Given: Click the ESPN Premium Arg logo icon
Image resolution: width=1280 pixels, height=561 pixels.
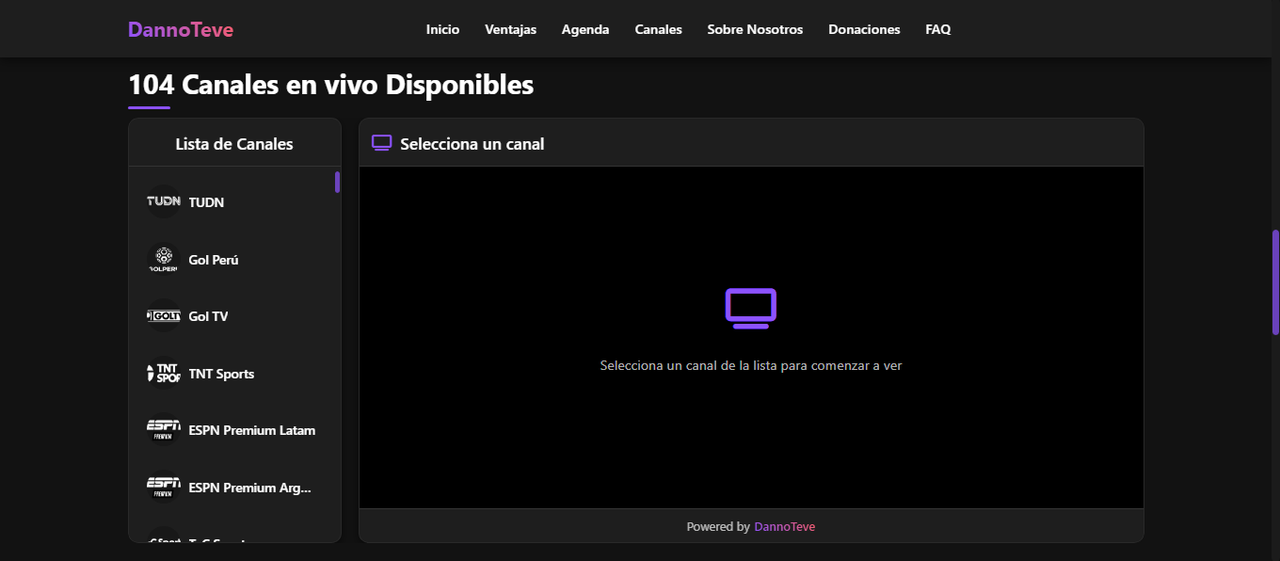Looking at the screenshot, I should tap(164, 487).
